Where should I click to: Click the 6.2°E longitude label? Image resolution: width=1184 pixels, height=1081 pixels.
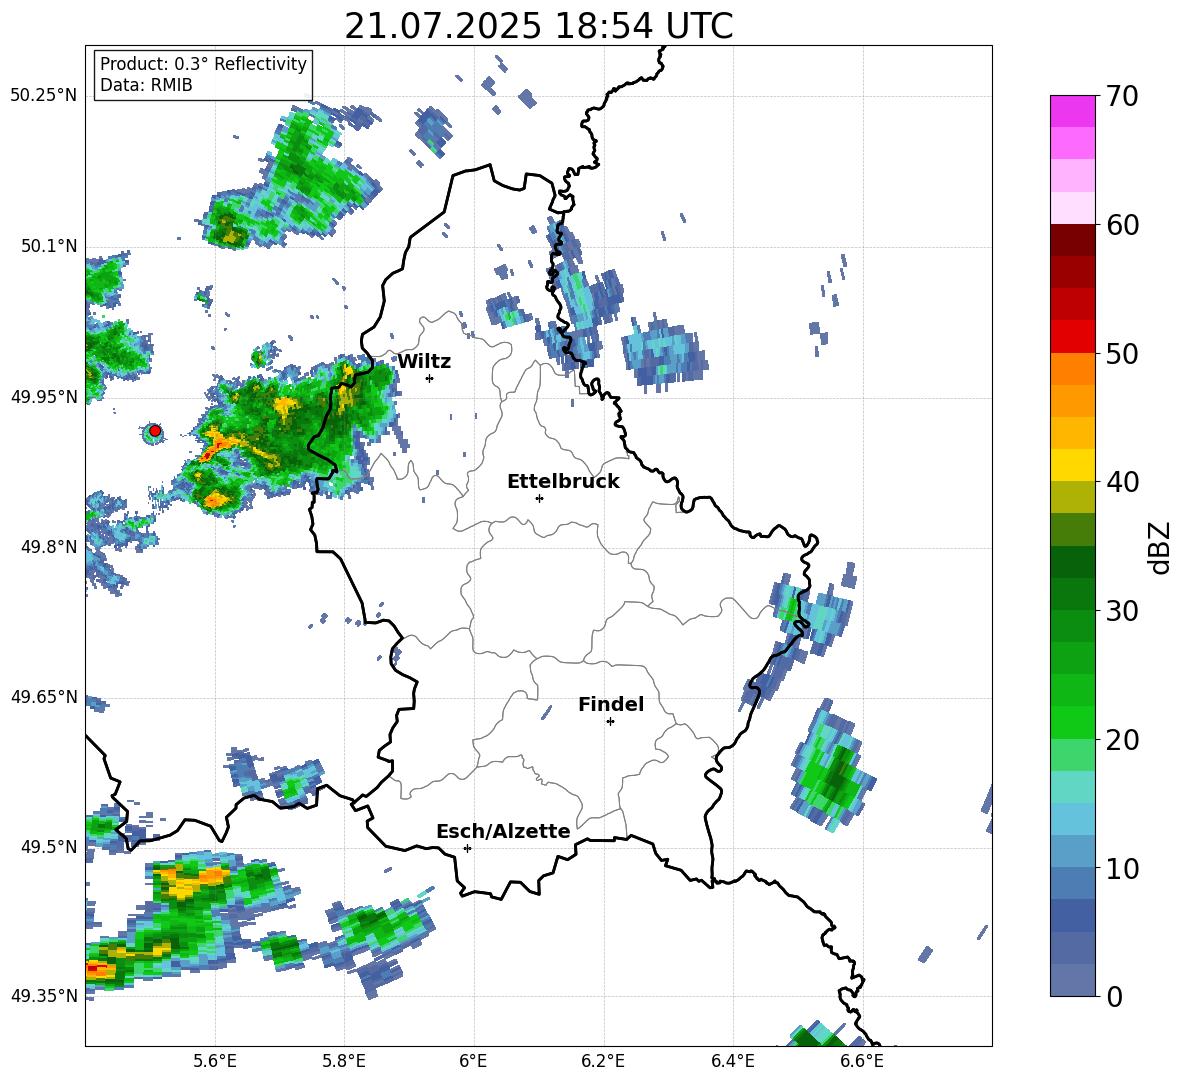pos(603,1061)
